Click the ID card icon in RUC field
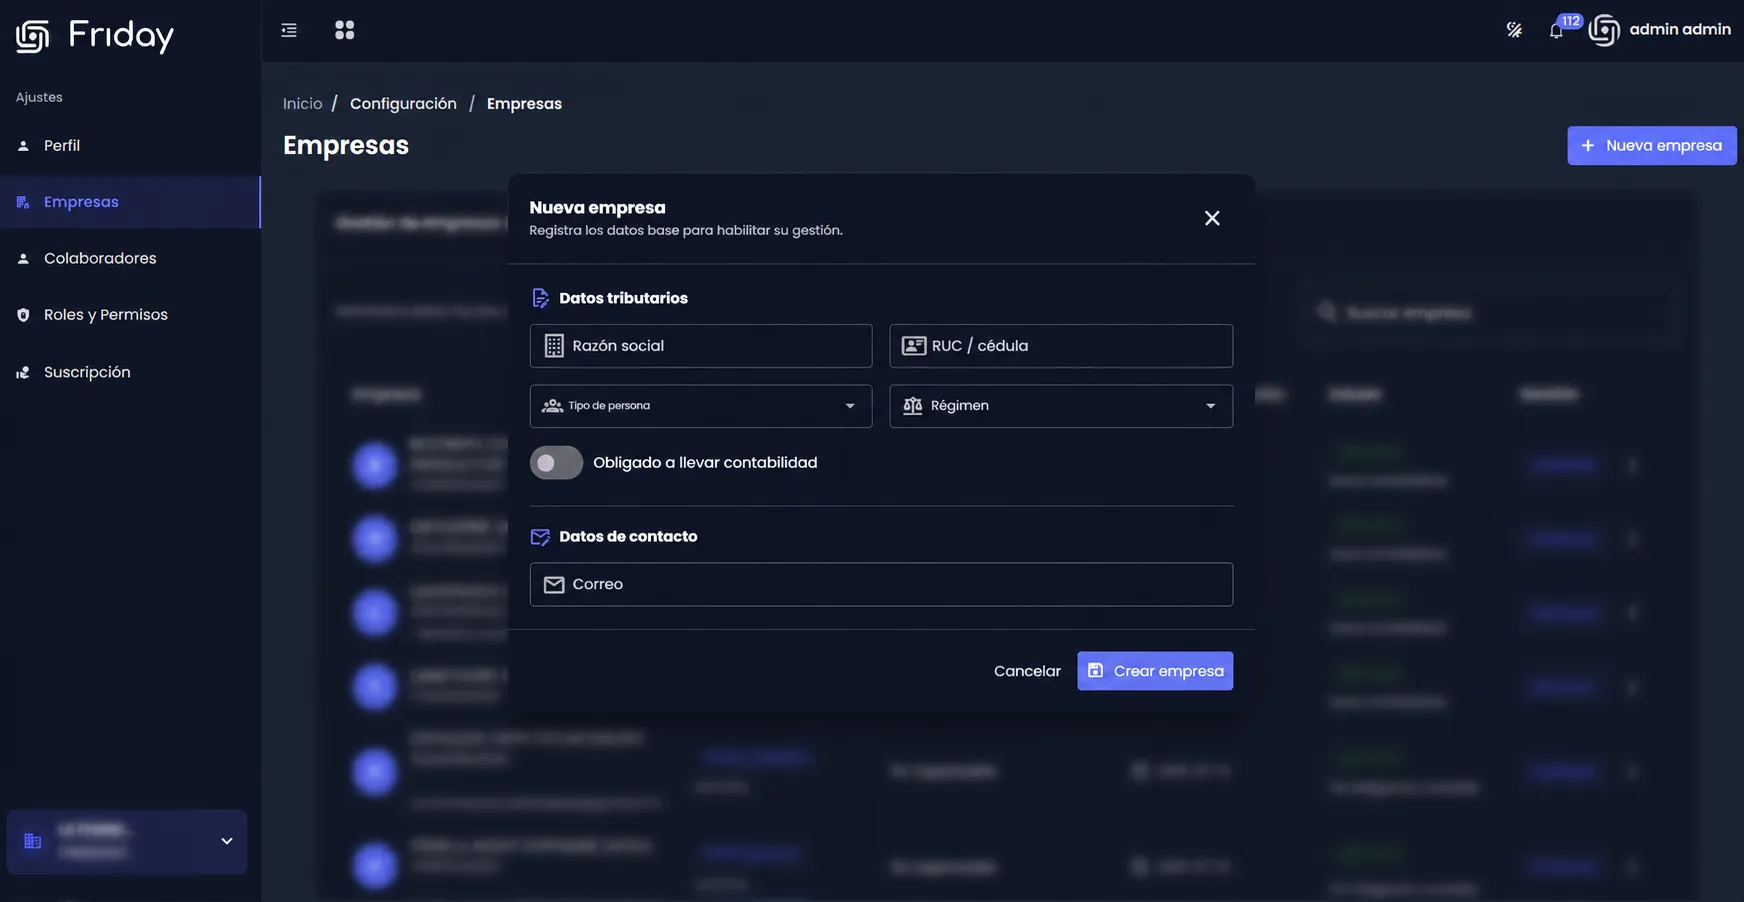This screenshot has height=902, width=1744. click(914, 346)
